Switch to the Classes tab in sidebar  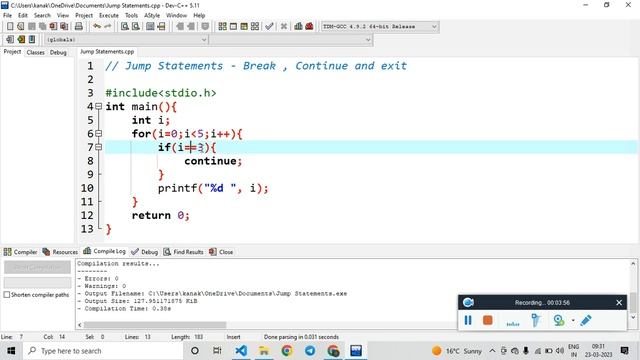coord(36,52)
